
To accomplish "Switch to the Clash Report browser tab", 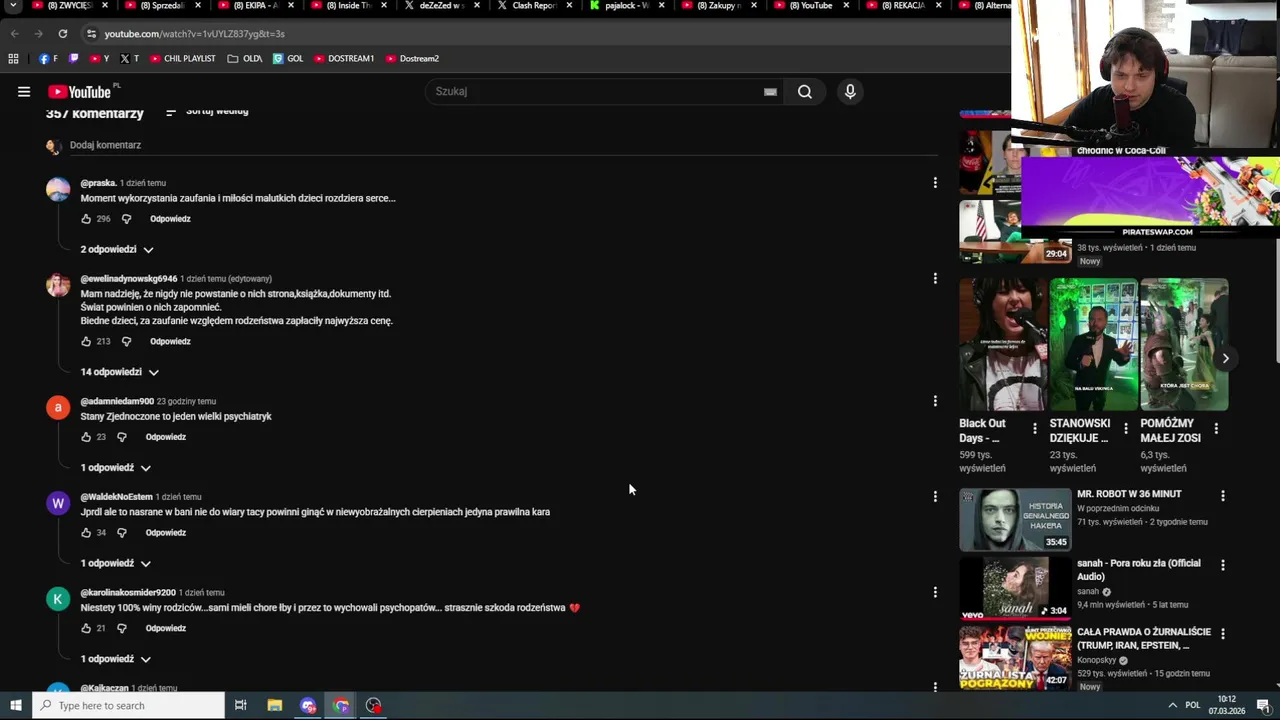I will pyautogui.click(x=534, y=6).
